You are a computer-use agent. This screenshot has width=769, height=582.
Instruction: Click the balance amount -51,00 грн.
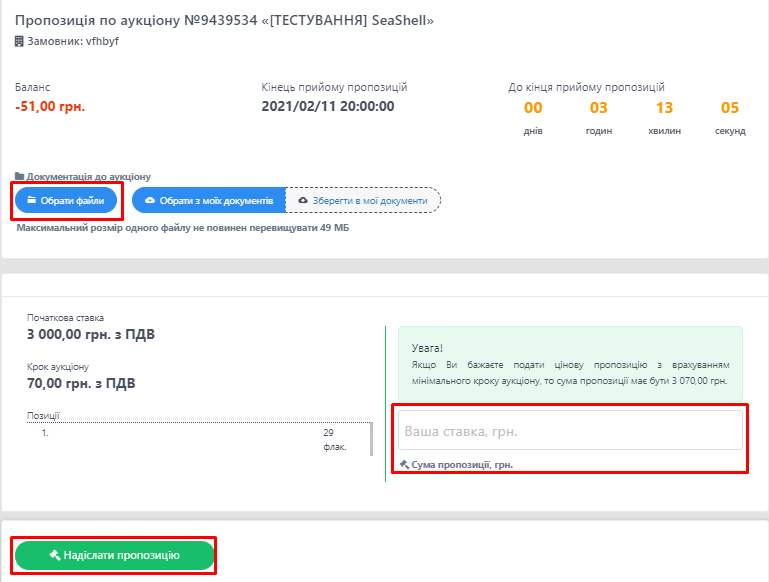[x=50, y=107]
